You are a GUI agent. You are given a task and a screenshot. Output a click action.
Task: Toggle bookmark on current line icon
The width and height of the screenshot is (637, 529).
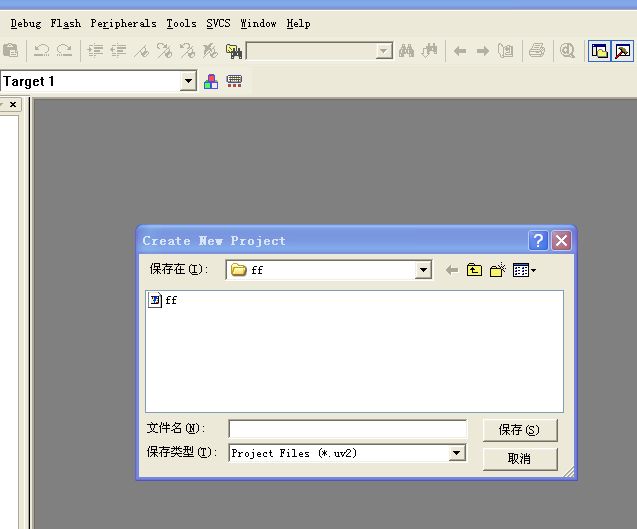[141, 51]
